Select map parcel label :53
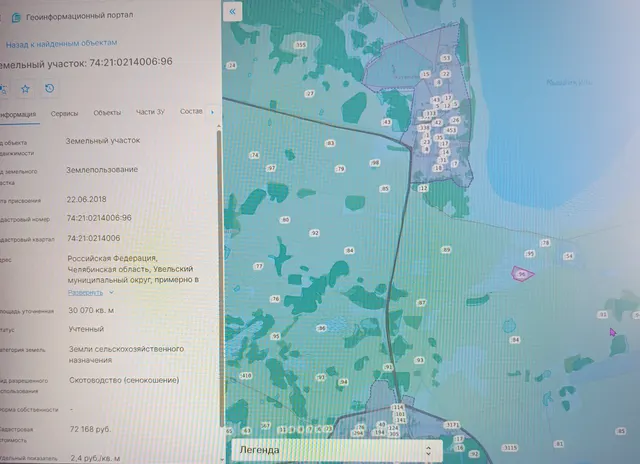 coord(446,58)
